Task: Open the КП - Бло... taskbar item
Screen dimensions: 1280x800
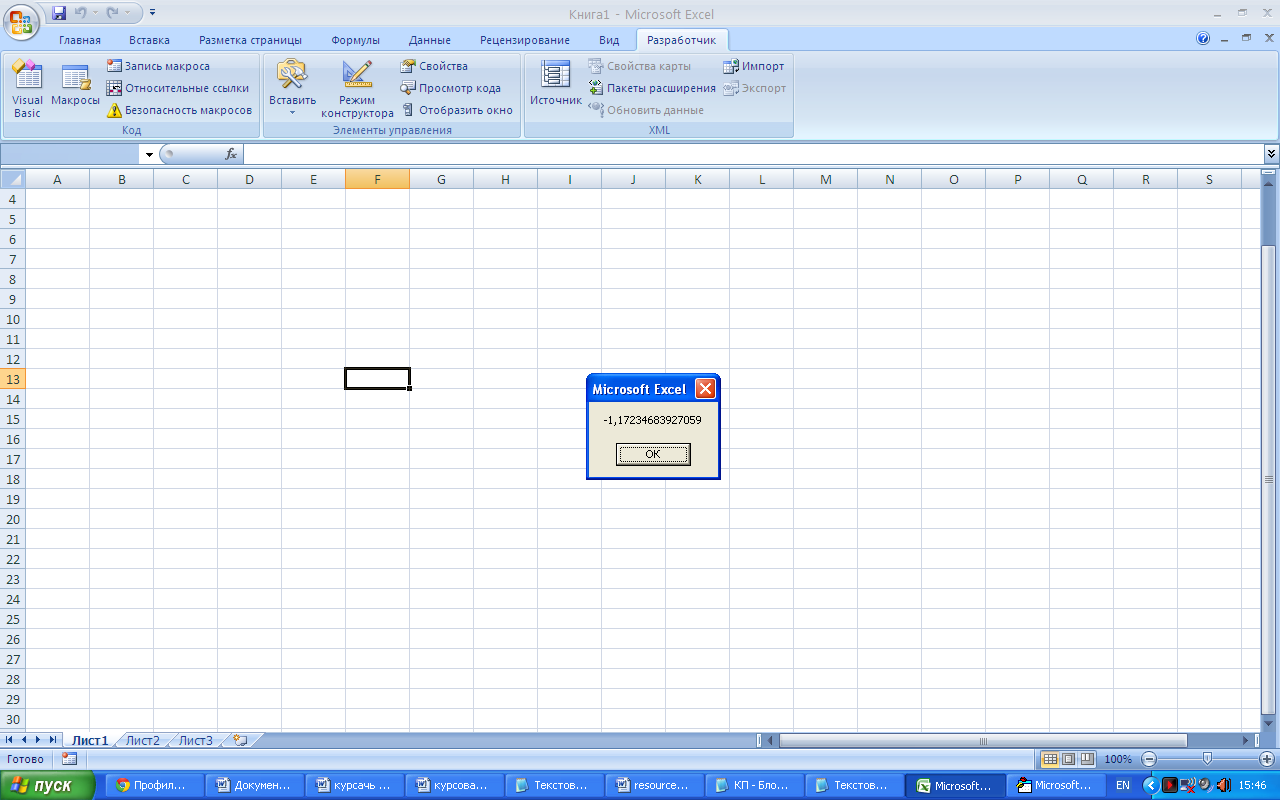Action: (x=752, y=785)
